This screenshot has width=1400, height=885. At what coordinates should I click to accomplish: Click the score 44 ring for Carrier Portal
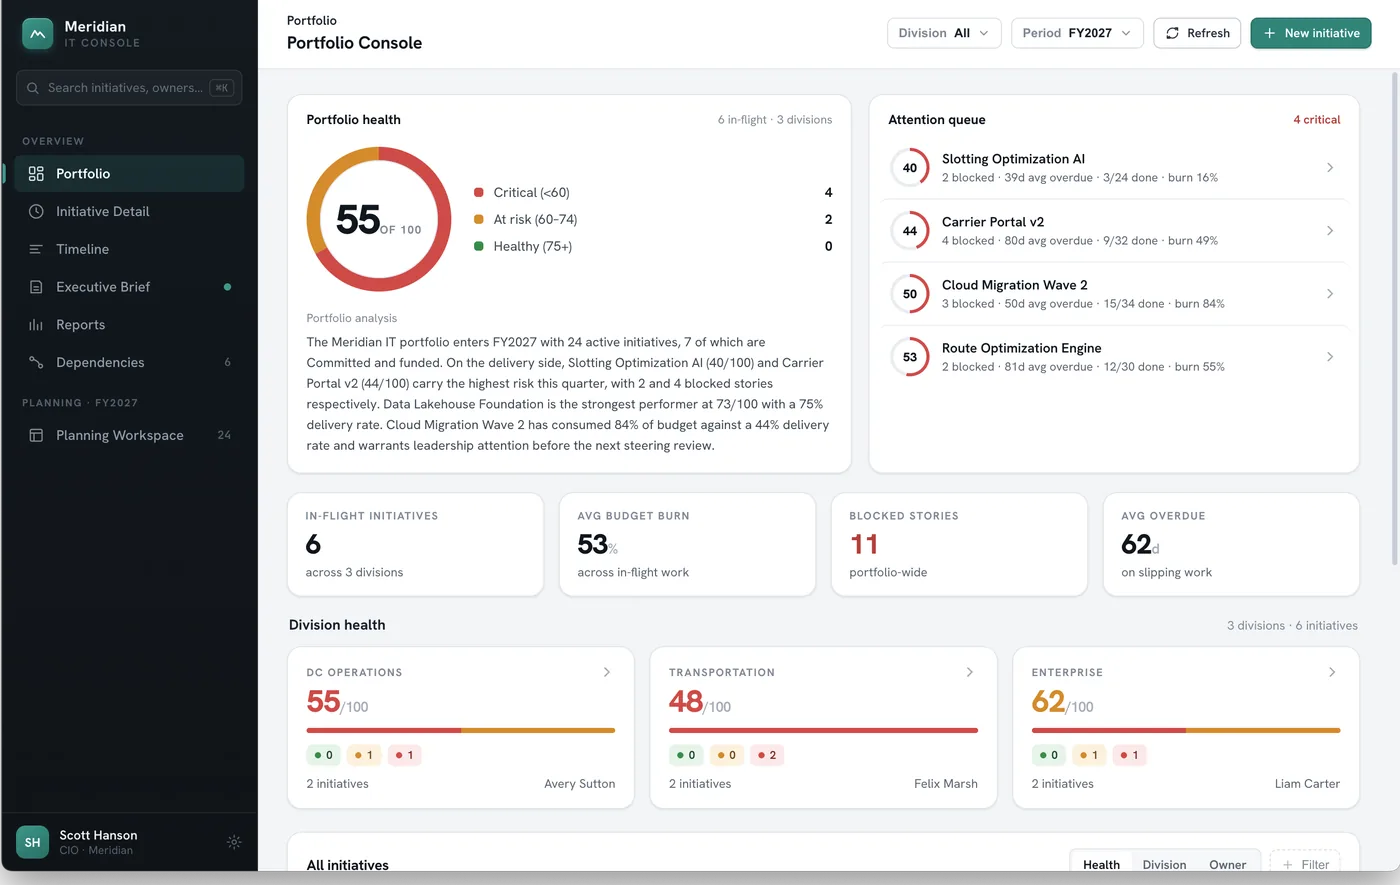click(910, 231)
